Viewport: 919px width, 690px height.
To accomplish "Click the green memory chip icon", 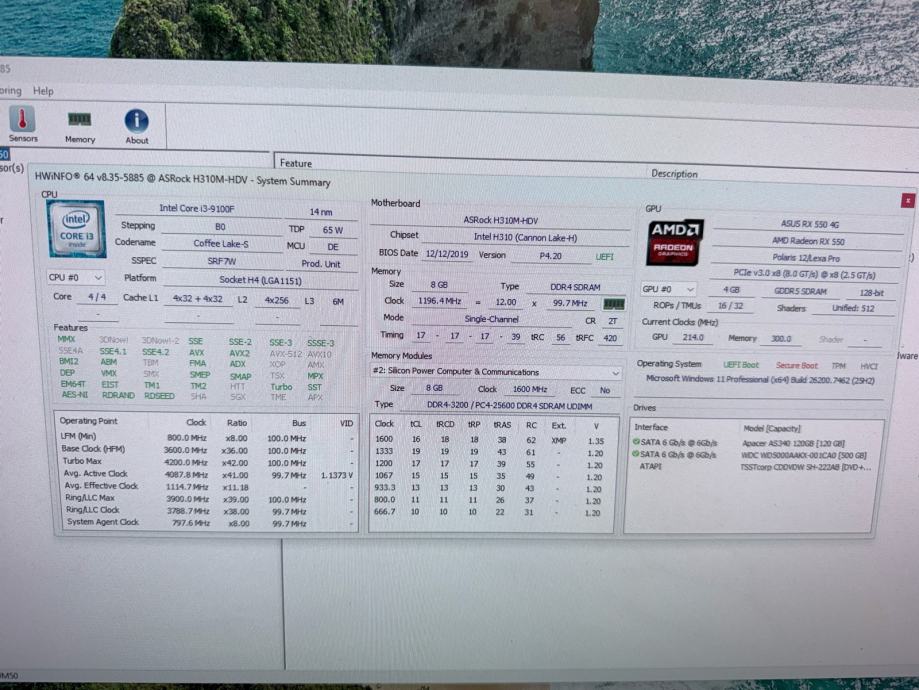I will (614, 304).
